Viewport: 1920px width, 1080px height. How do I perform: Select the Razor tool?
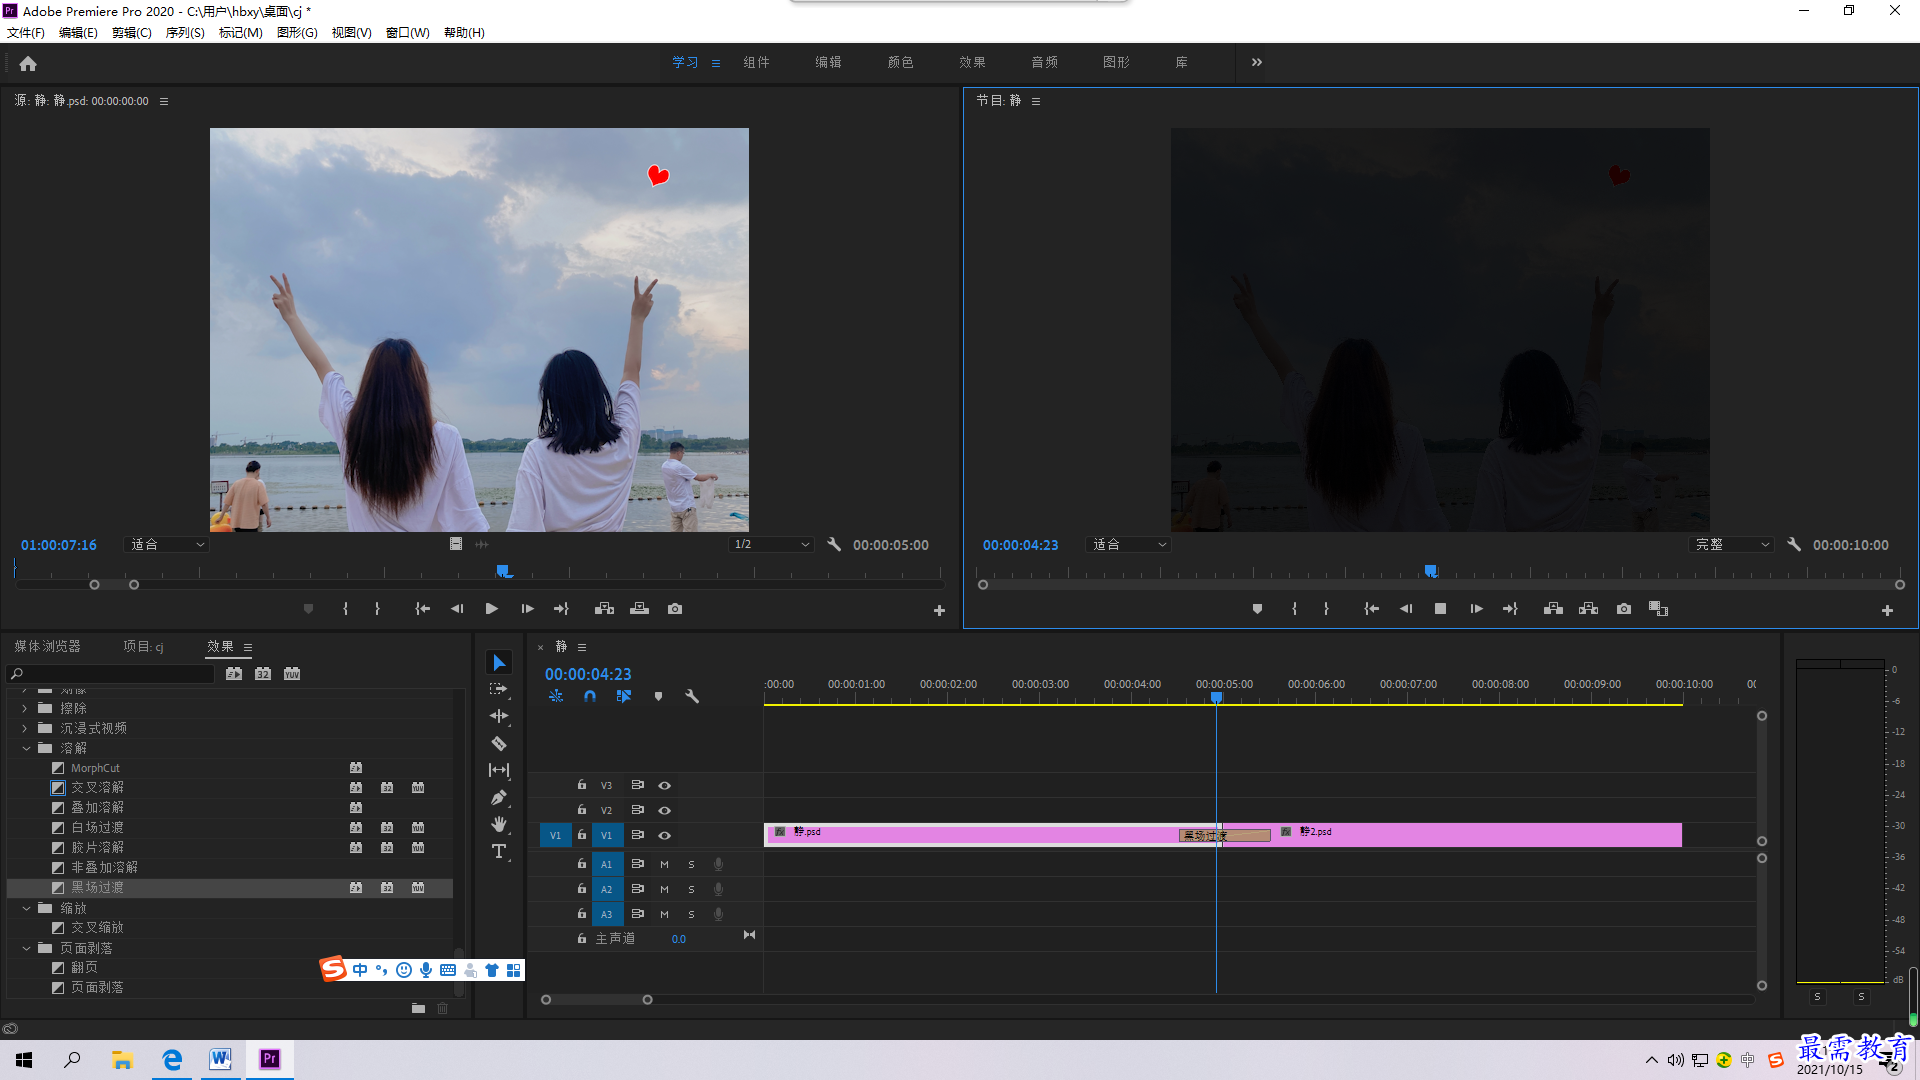(x=499, y=743)
